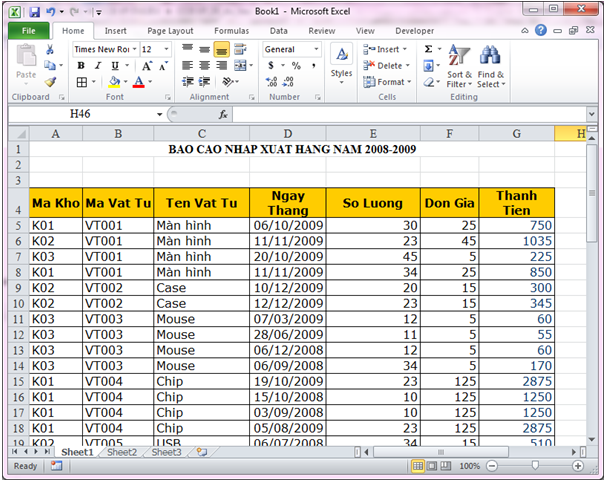Open Excel Help question mark icon
The width and height of the screenshot is (604, 482).
tap(541, 30)
